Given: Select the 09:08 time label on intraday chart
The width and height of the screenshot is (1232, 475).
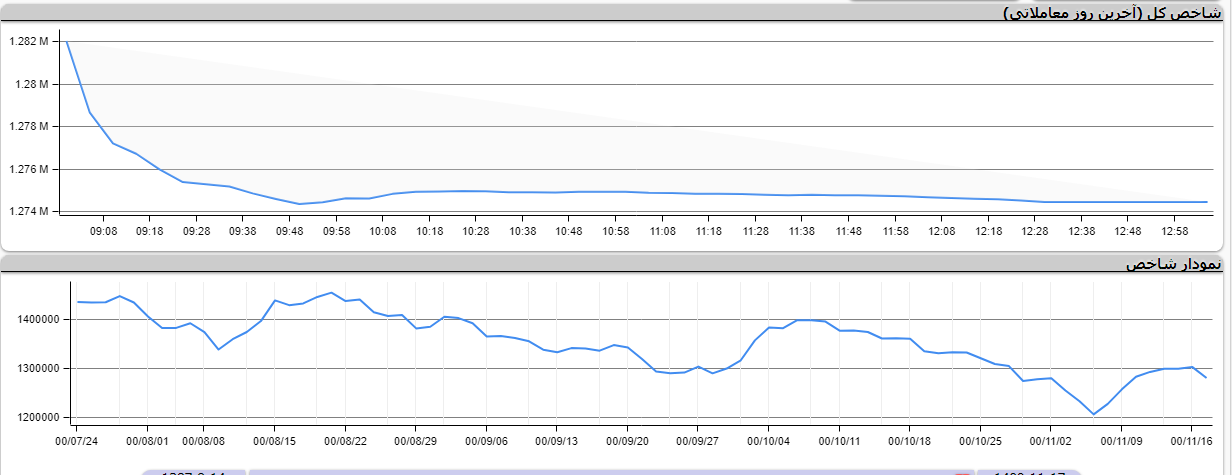Looking at the screenshot, I should coord(103,231).
